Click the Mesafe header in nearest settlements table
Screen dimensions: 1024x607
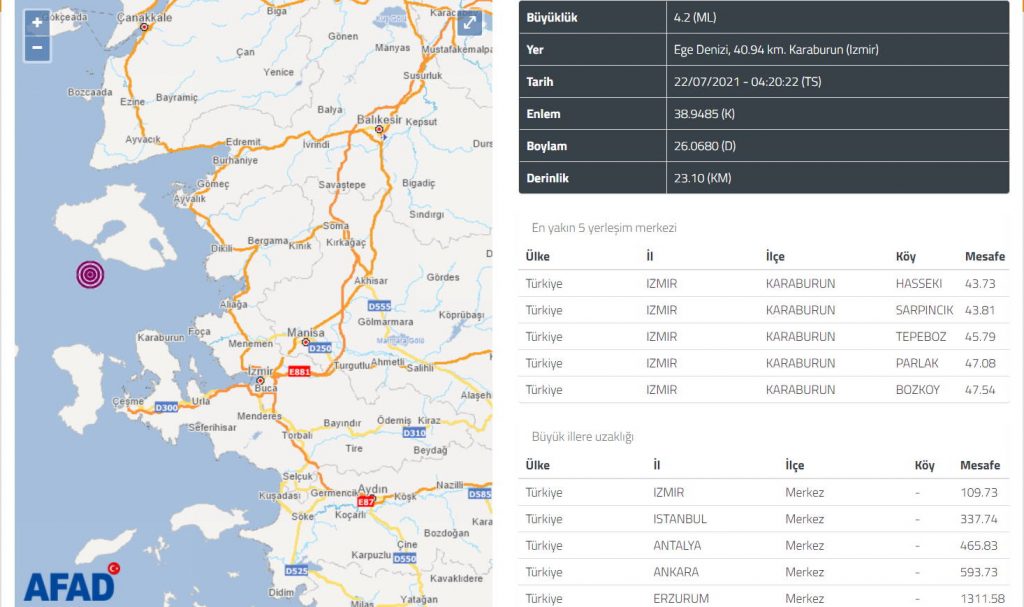pyautogui.click(x=984, y=257)
